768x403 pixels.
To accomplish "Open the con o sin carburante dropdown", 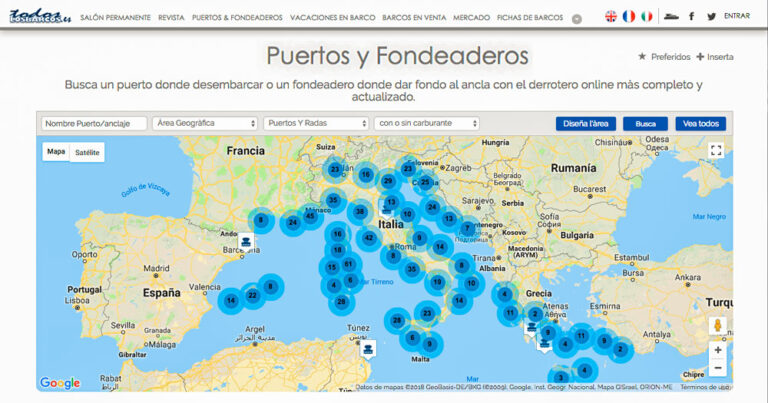I will [x=427, y=123].
